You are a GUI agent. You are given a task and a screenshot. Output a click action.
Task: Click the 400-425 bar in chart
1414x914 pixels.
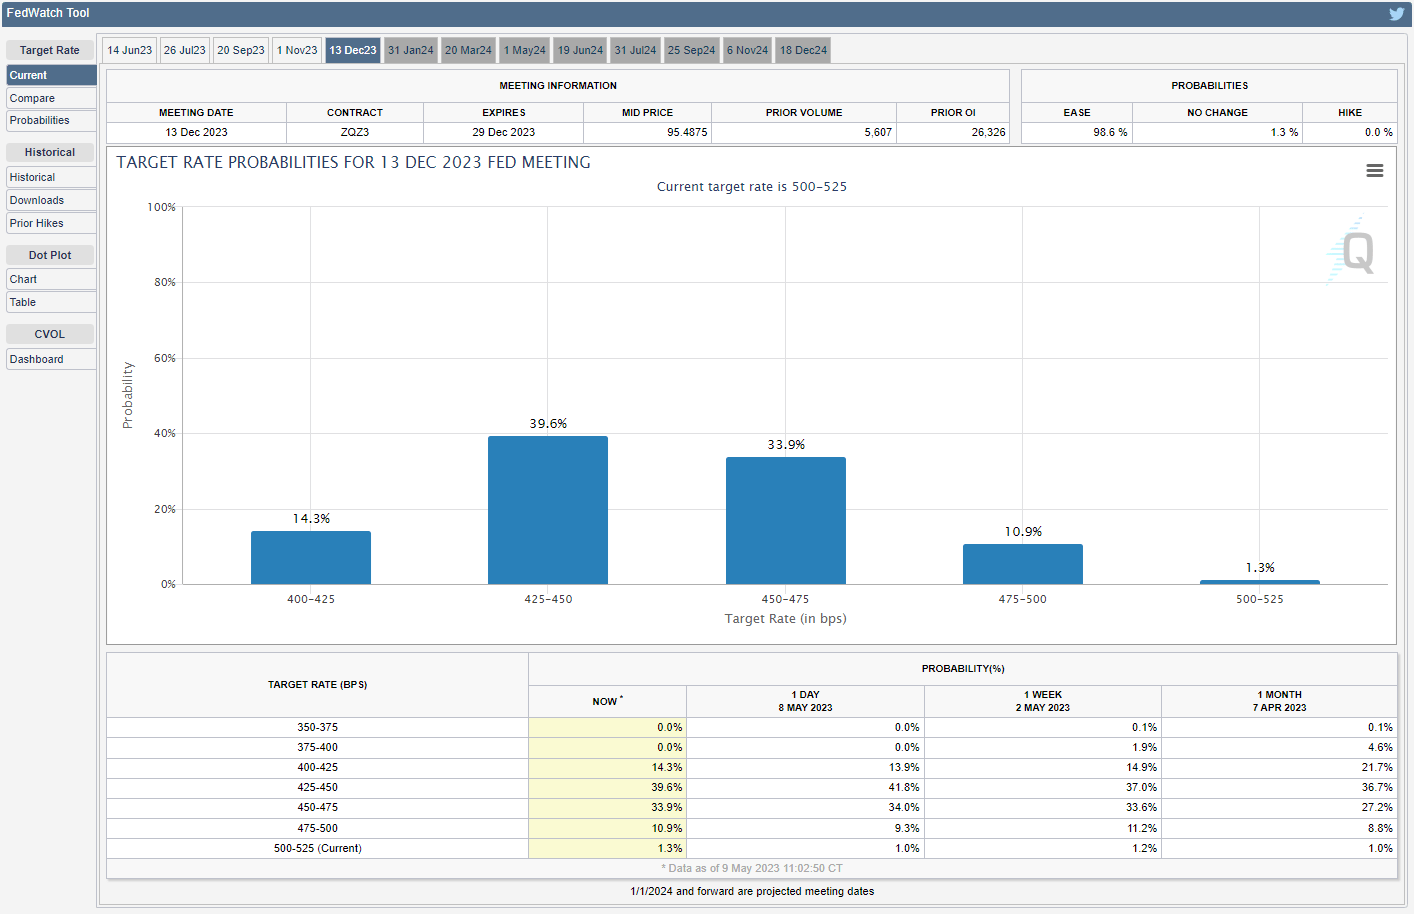tap(311, 558)
